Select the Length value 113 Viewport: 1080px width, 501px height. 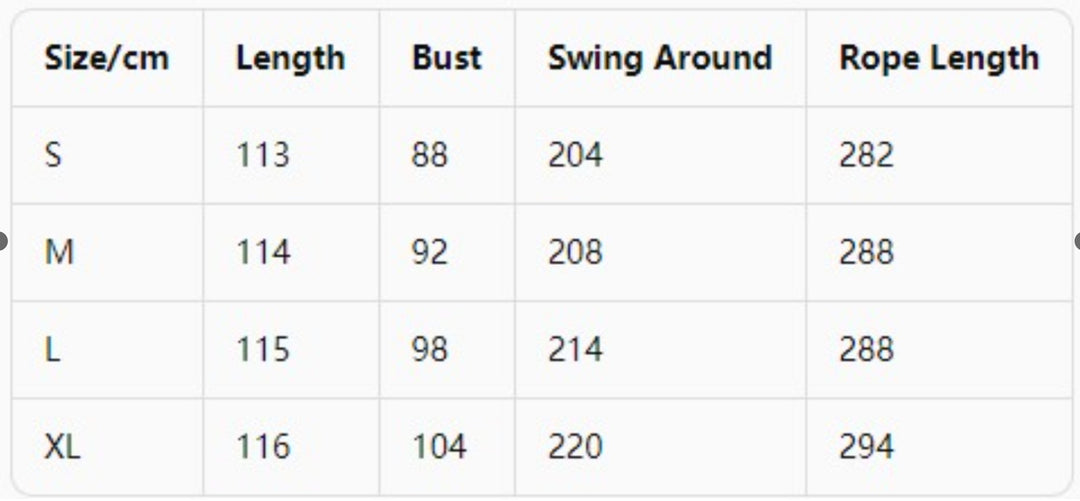tap(263, 154)
